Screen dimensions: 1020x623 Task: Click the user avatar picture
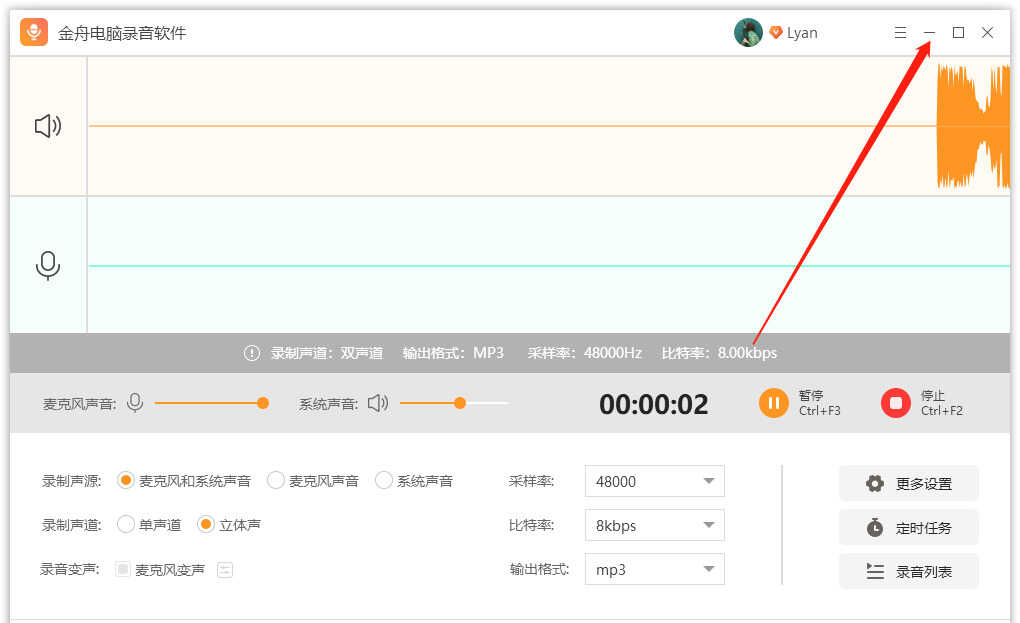tap(748, 33)
